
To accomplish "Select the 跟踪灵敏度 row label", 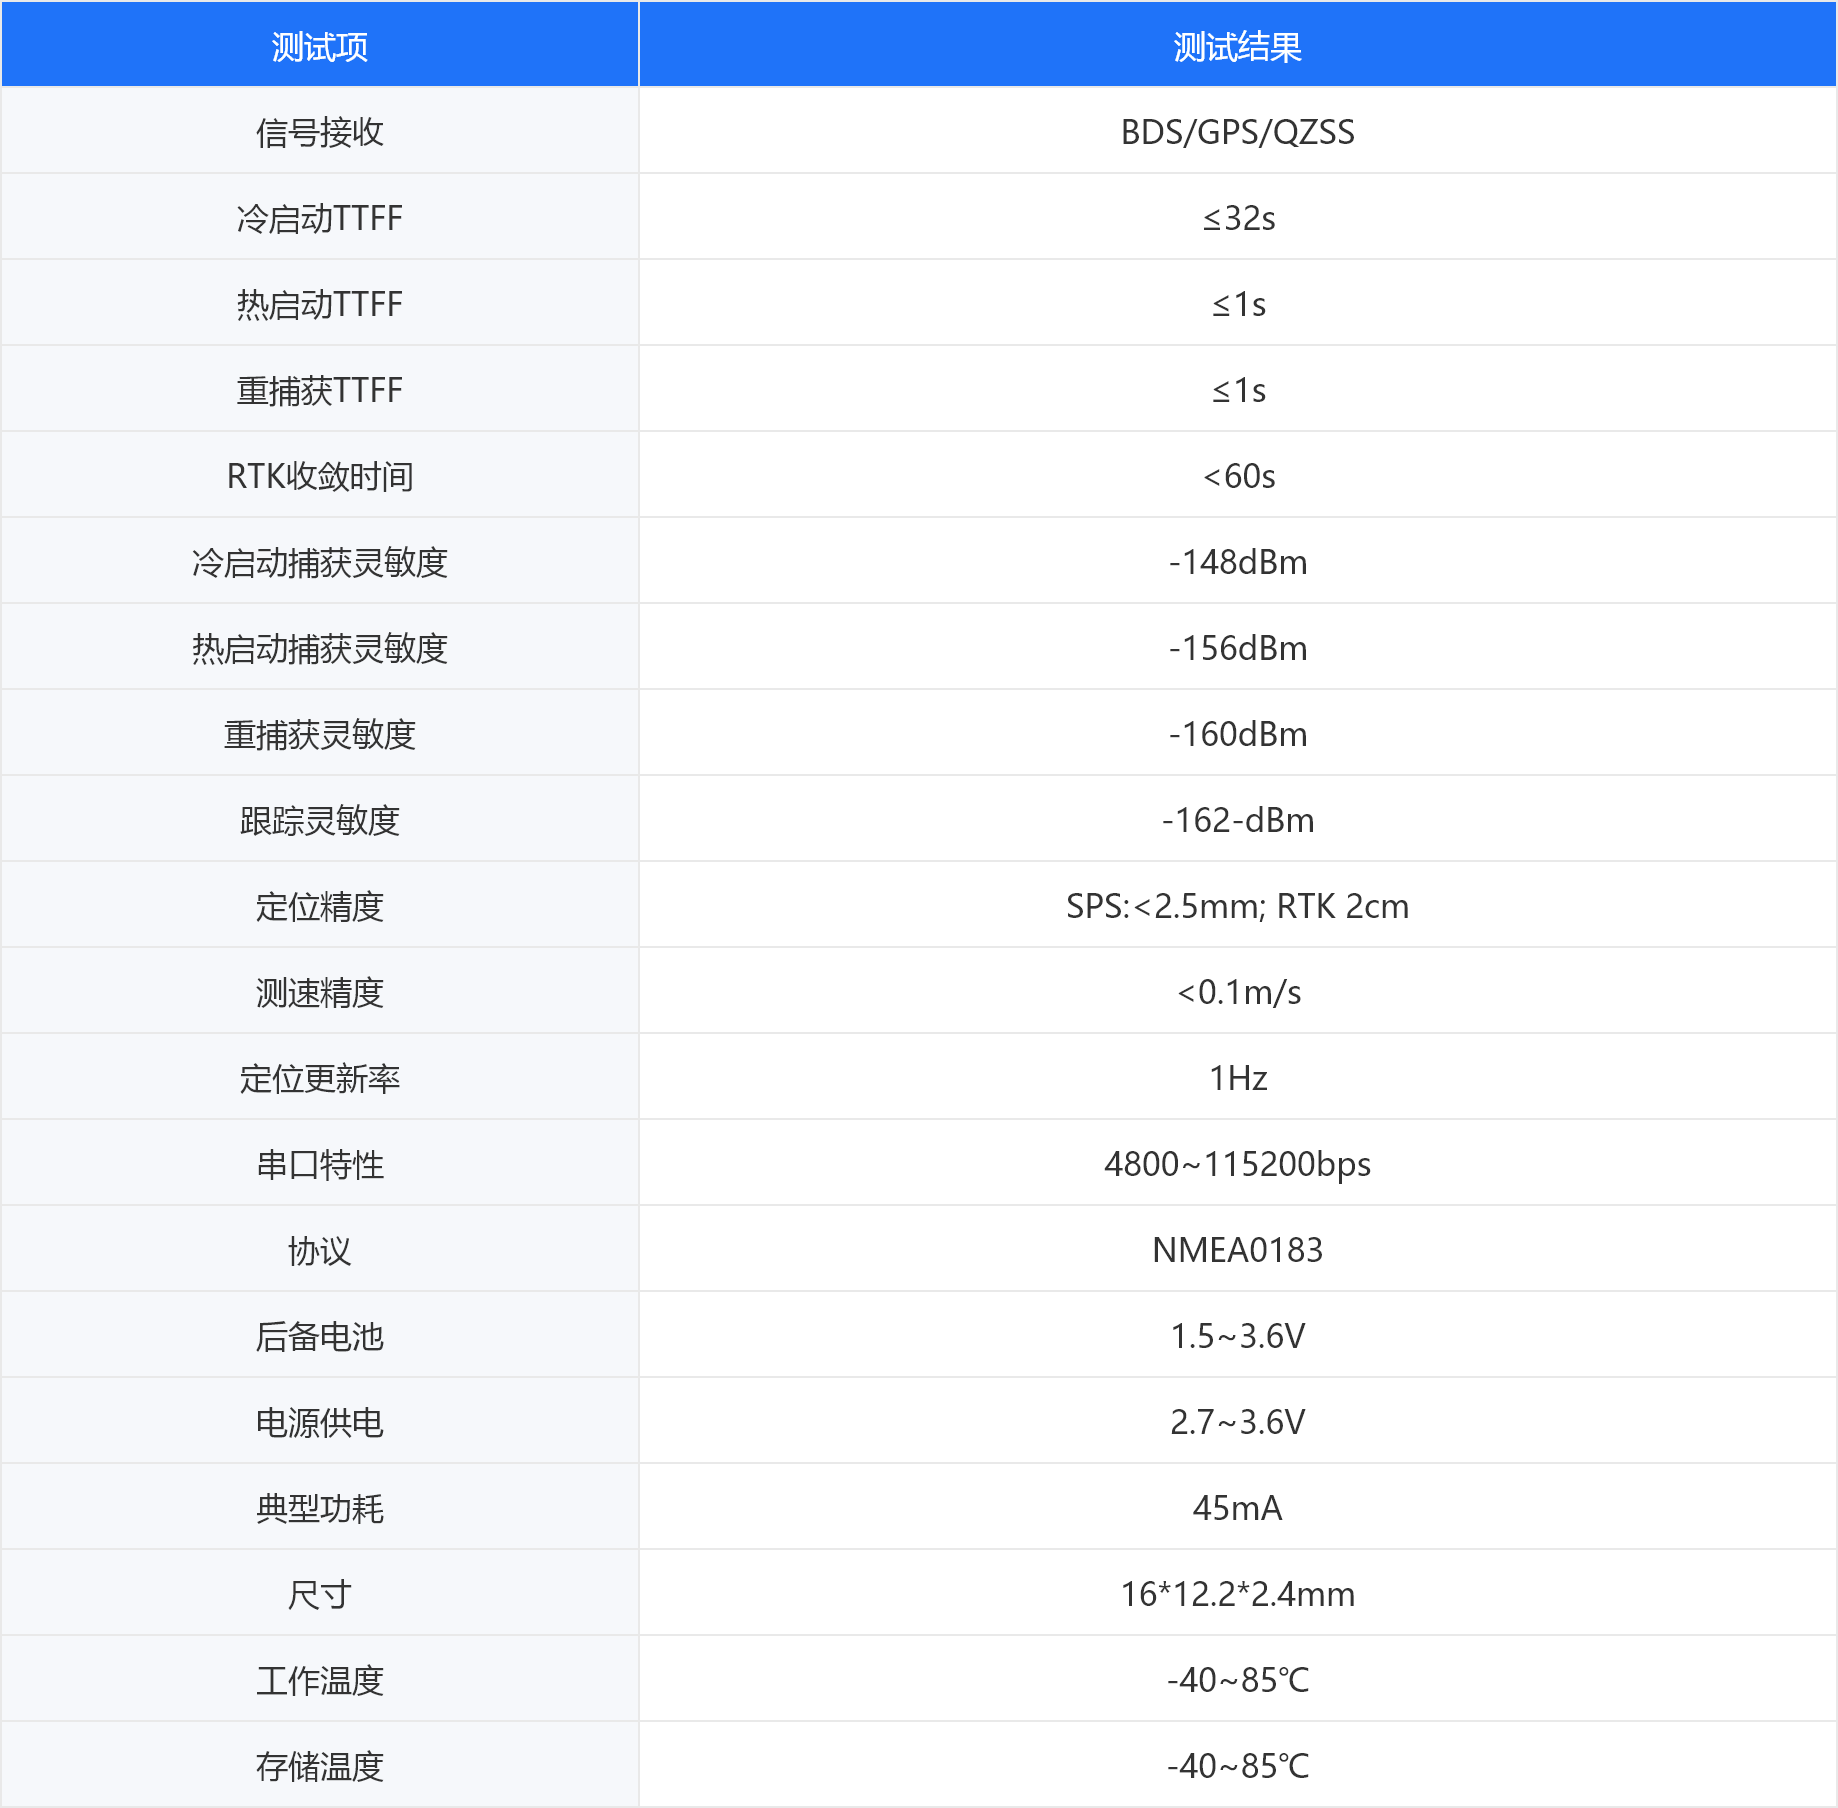I will [x=319, y=820].
